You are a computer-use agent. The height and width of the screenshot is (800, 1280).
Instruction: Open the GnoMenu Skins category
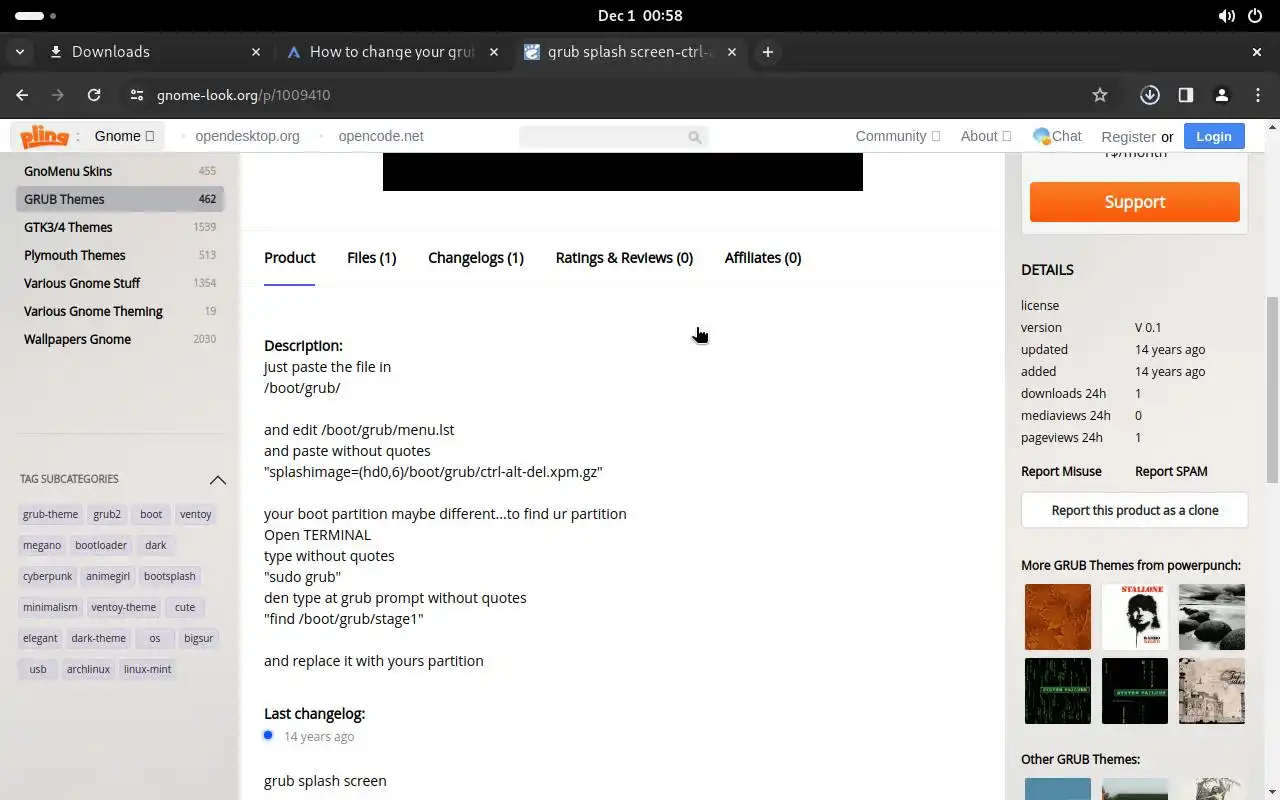pos(120,171)
